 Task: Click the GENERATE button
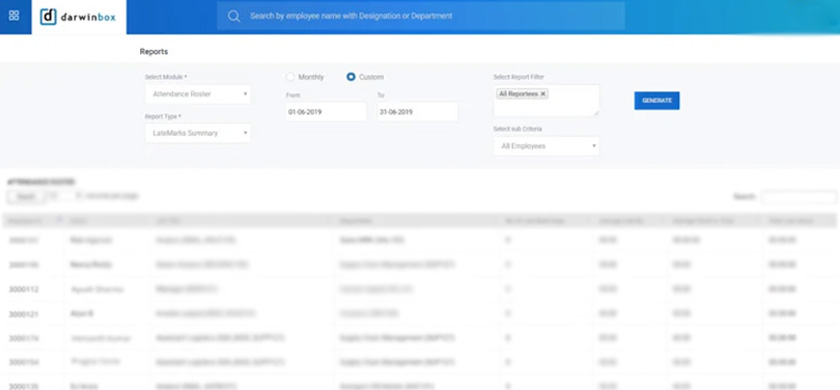pyautogui.click(x=657, y=101)
